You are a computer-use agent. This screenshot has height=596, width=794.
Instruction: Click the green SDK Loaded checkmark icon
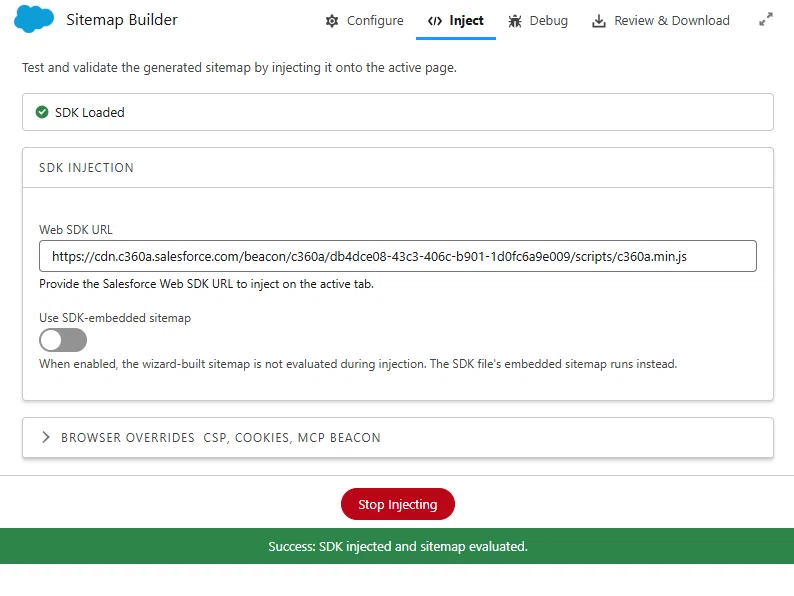(42, 112)
